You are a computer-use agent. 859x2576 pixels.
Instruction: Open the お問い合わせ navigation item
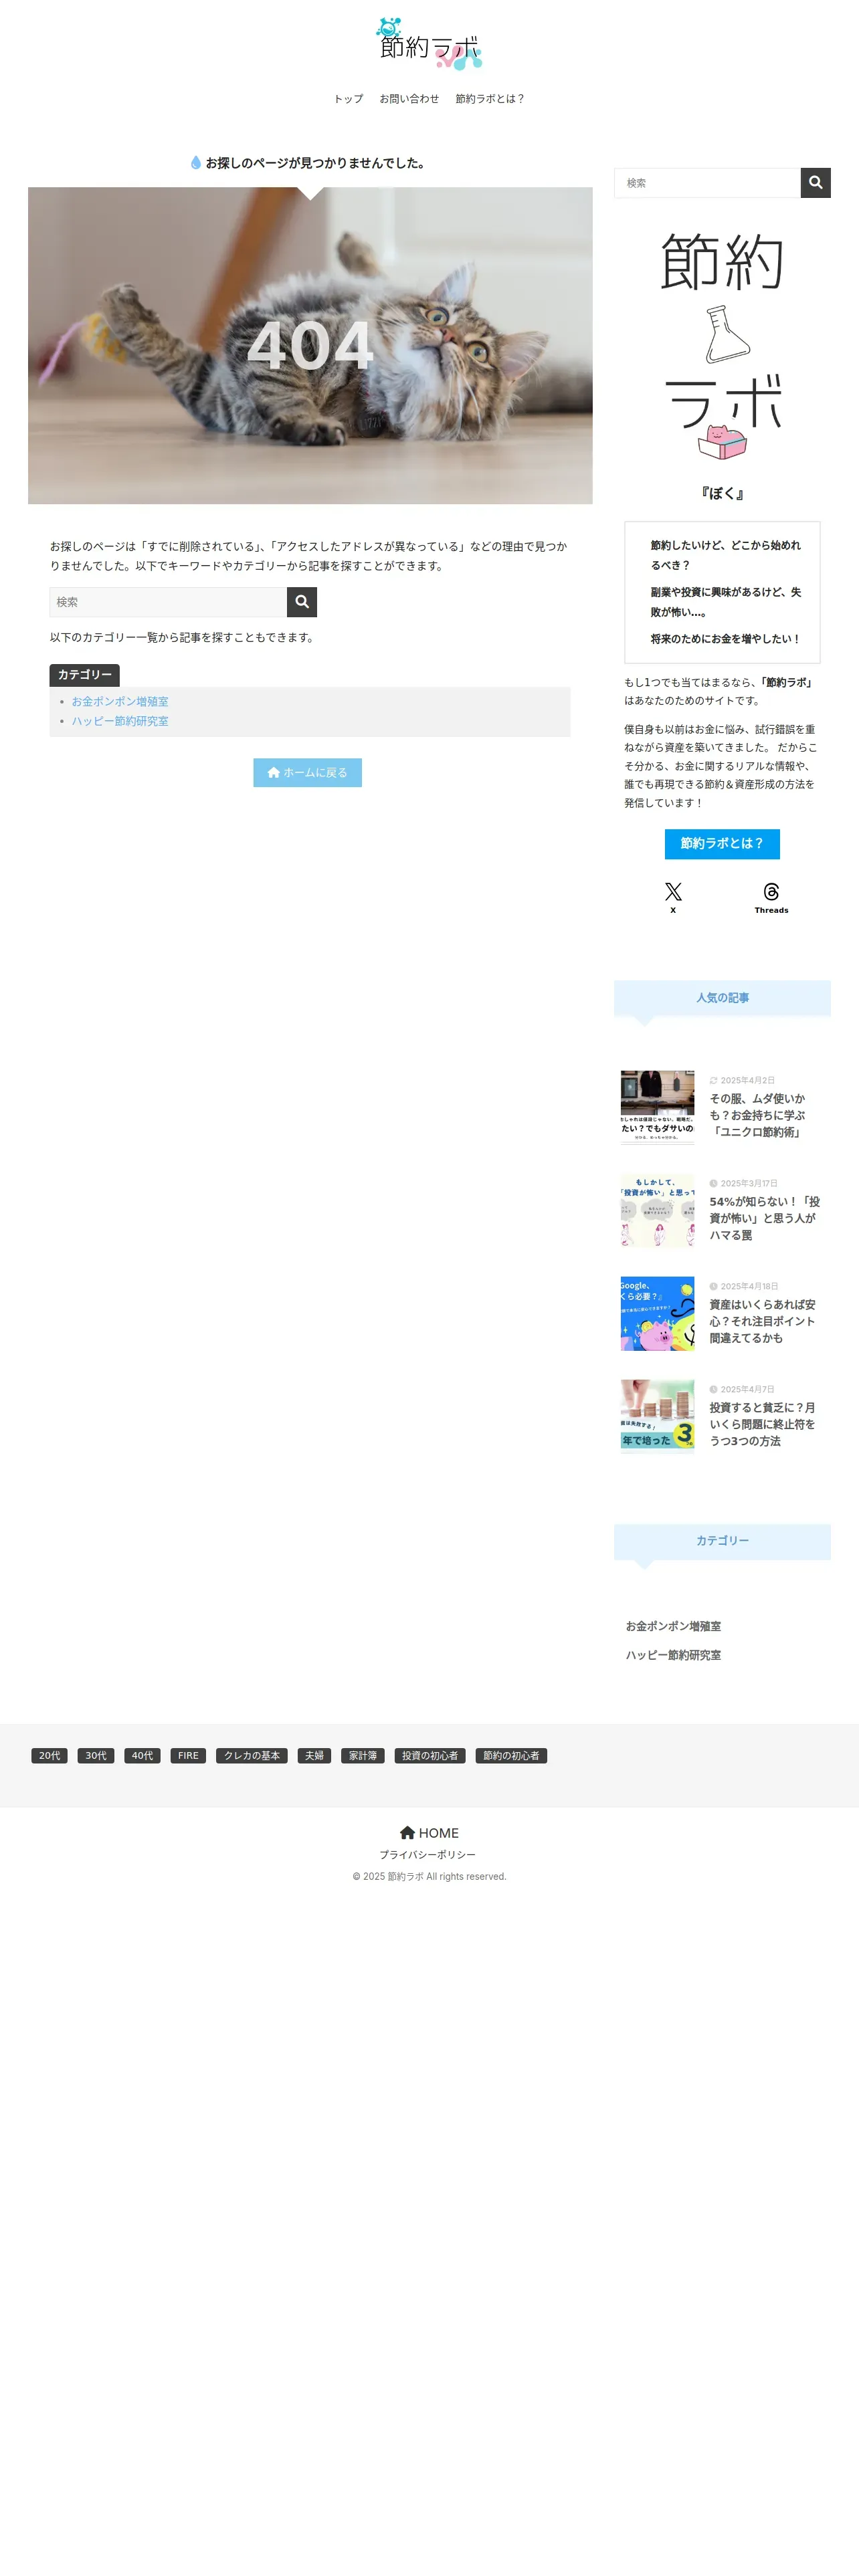pyautogui.click(x=409, y=99)
